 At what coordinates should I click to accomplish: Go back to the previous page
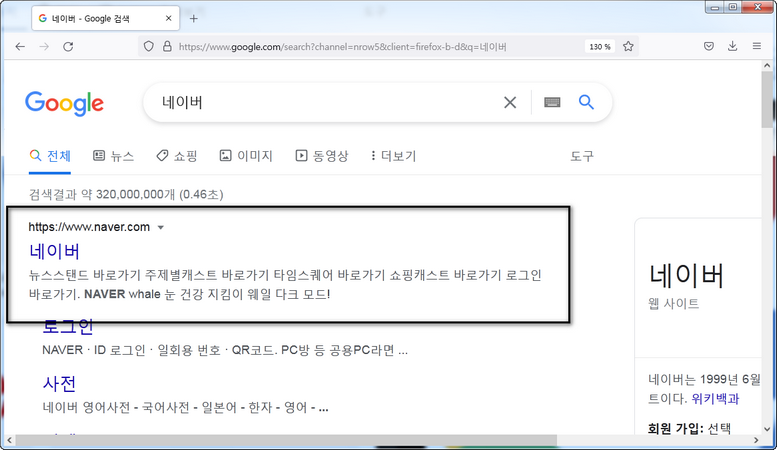(20, 47)
